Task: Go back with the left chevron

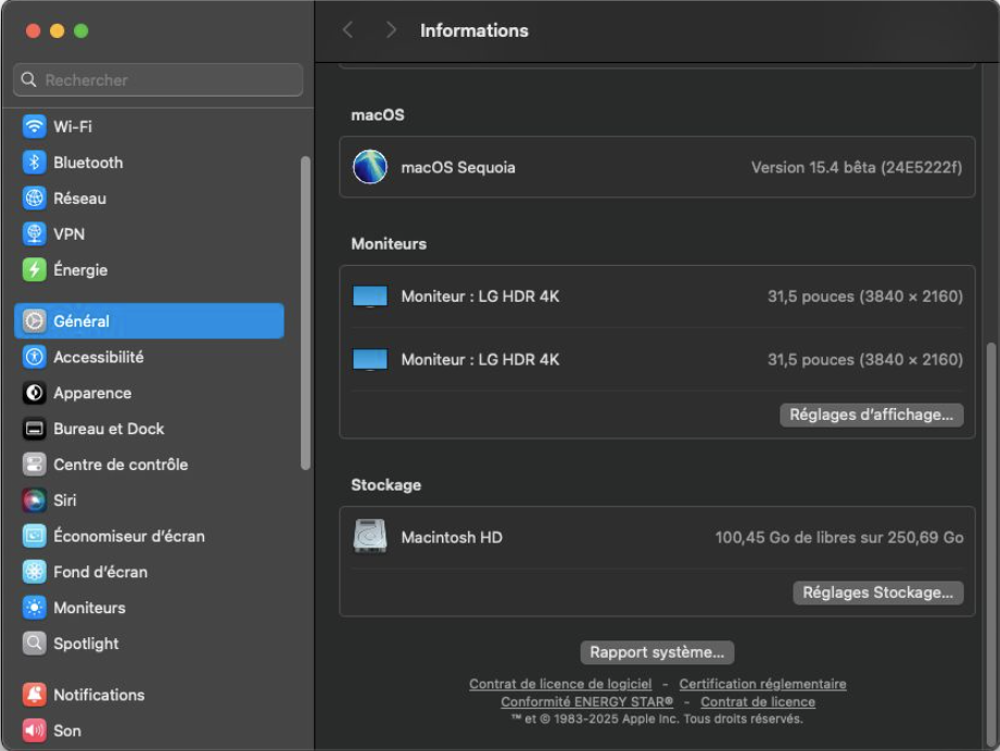Action: point(348,30)
